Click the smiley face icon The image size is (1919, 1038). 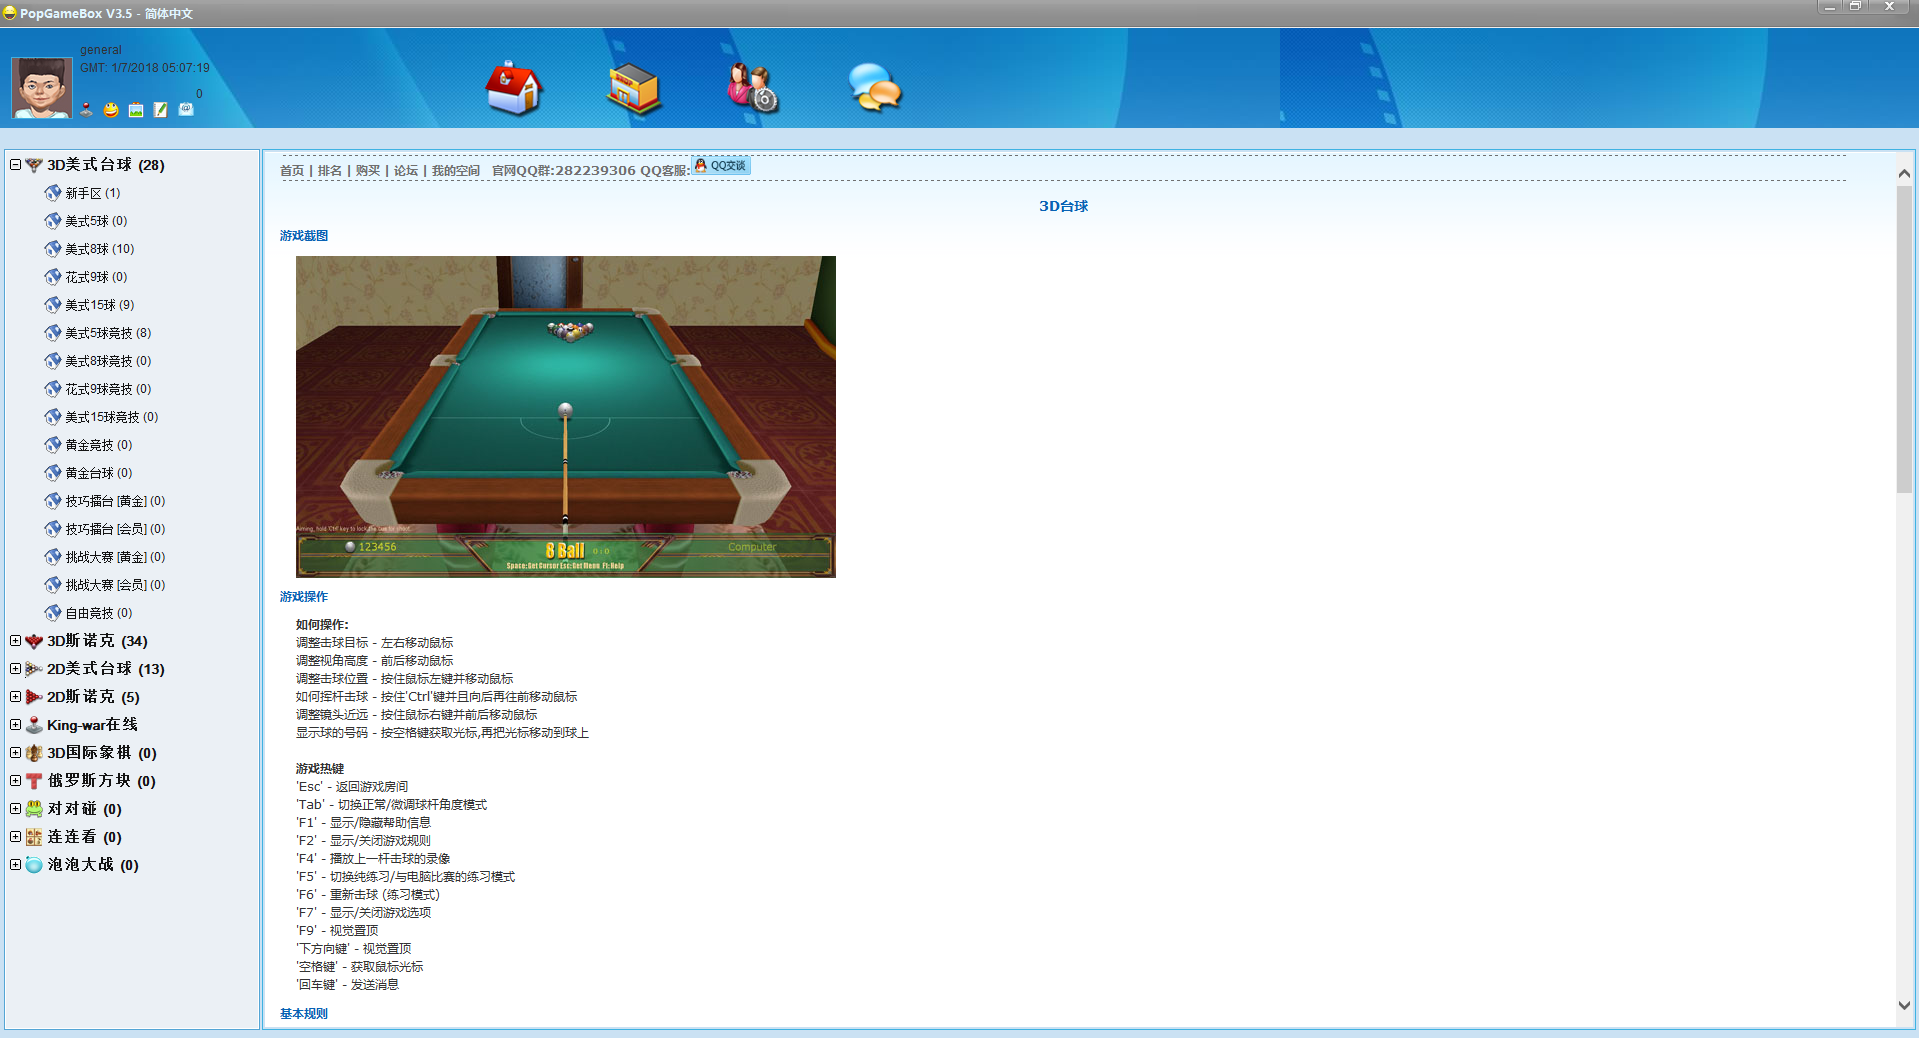pos(111,110)
